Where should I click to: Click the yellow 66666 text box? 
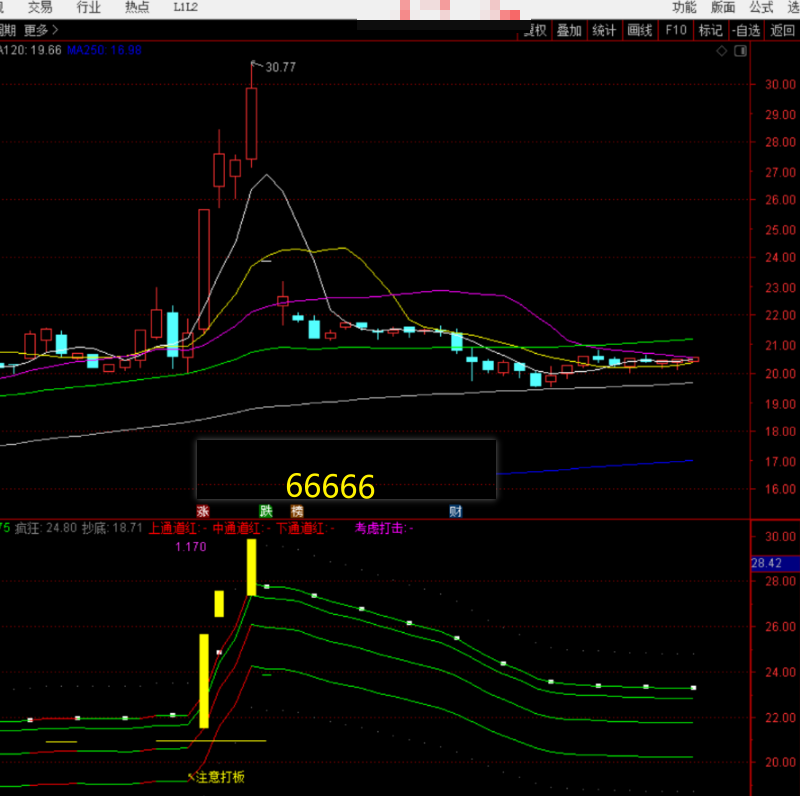coord(346,469)
